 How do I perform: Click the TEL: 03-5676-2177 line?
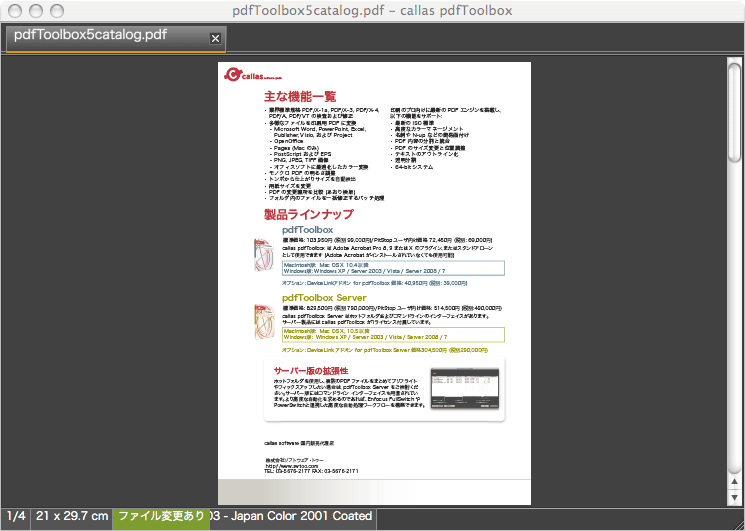tap(311, 471)
